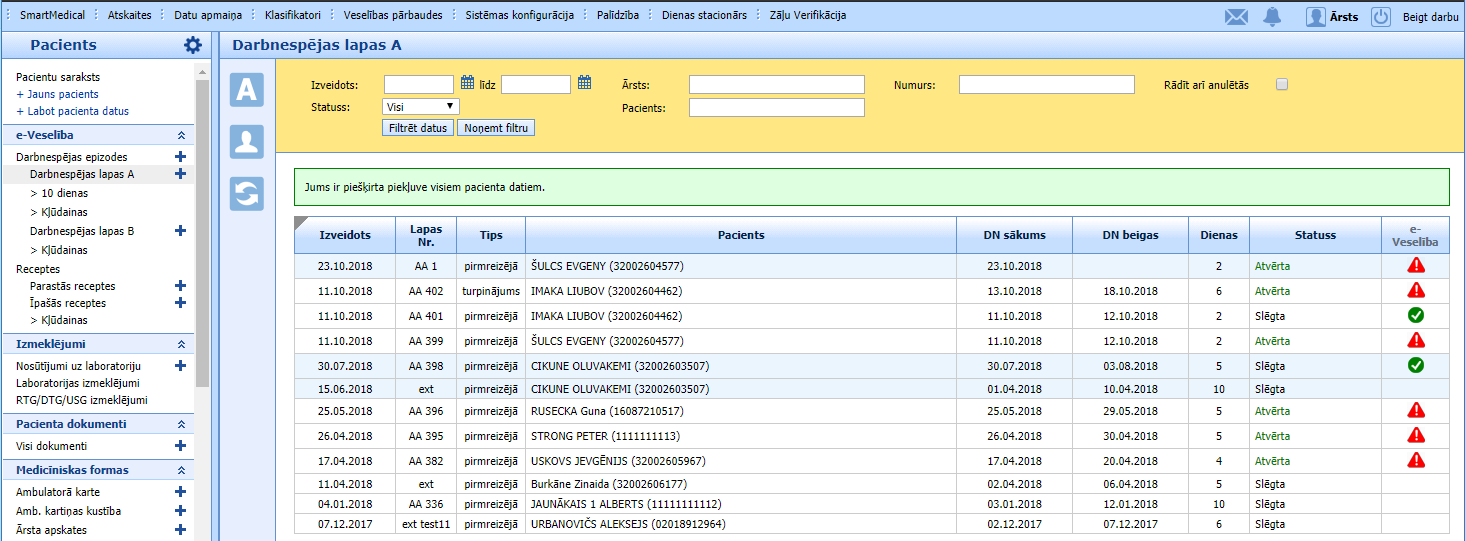Viewport: 1465px width, 541px height.
Task: Collapse the Izmeklējumi sidebar section
Action: coord(181,344)
